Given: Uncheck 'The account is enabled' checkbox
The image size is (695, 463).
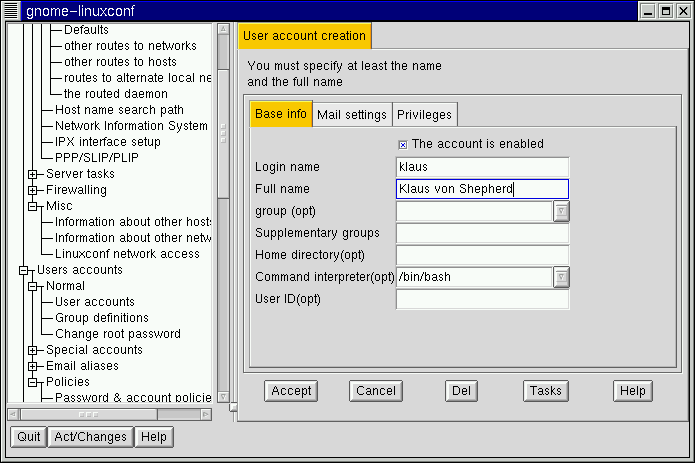Looking at the screenshot, I should (404, 144).
